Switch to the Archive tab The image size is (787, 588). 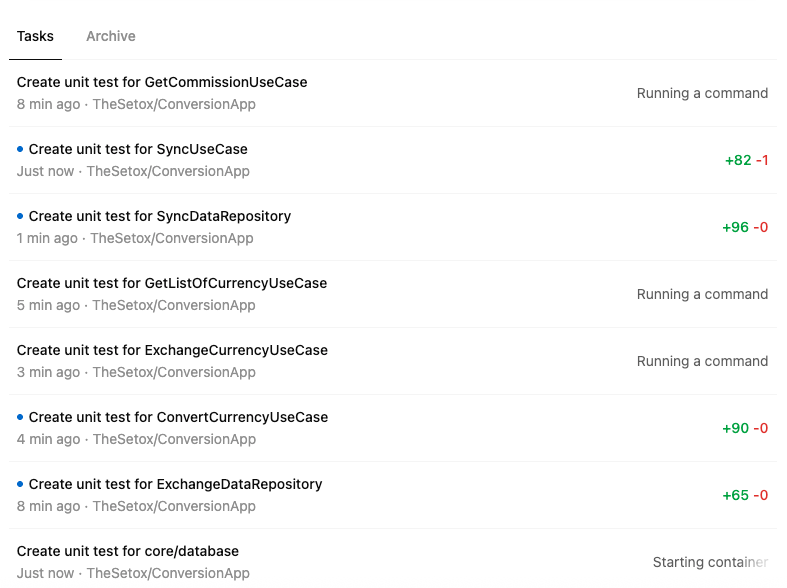point(110,36)
